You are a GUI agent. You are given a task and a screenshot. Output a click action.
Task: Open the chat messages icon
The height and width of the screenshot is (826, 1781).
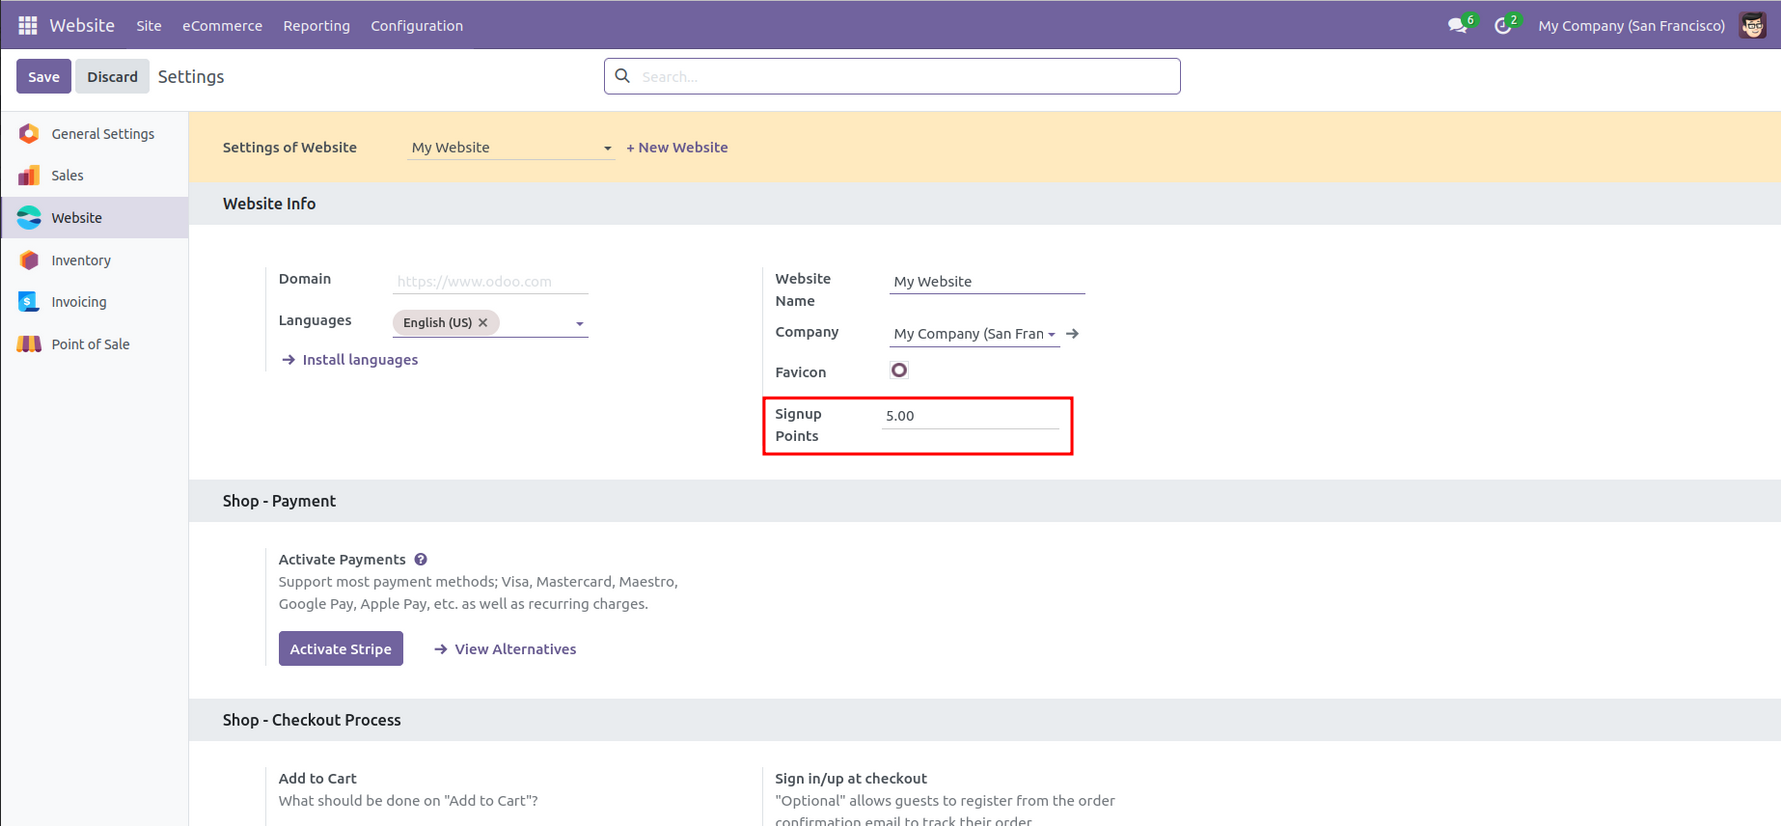click(x=1457, y=26)
